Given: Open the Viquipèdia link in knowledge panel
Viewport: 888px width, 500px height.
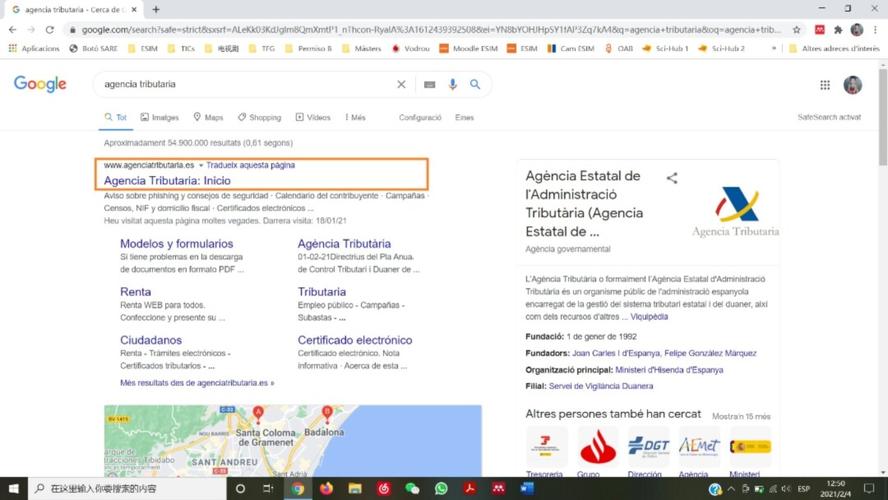Looking at the screenshot, I should [x=649, y=317].
